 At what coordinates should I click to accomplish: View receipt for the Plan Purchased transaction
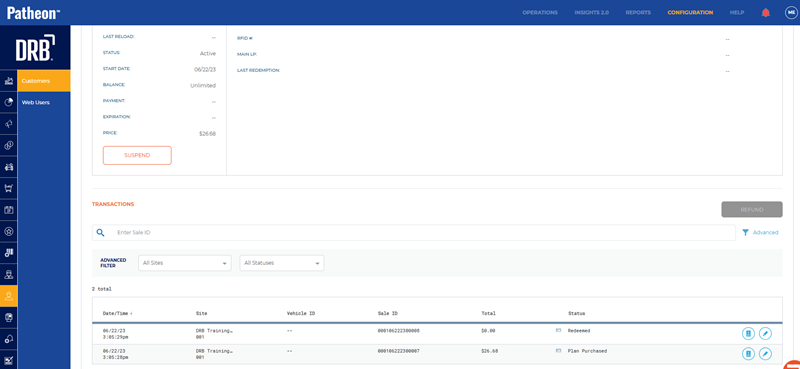pyautogui.click(x=748, y=353)
